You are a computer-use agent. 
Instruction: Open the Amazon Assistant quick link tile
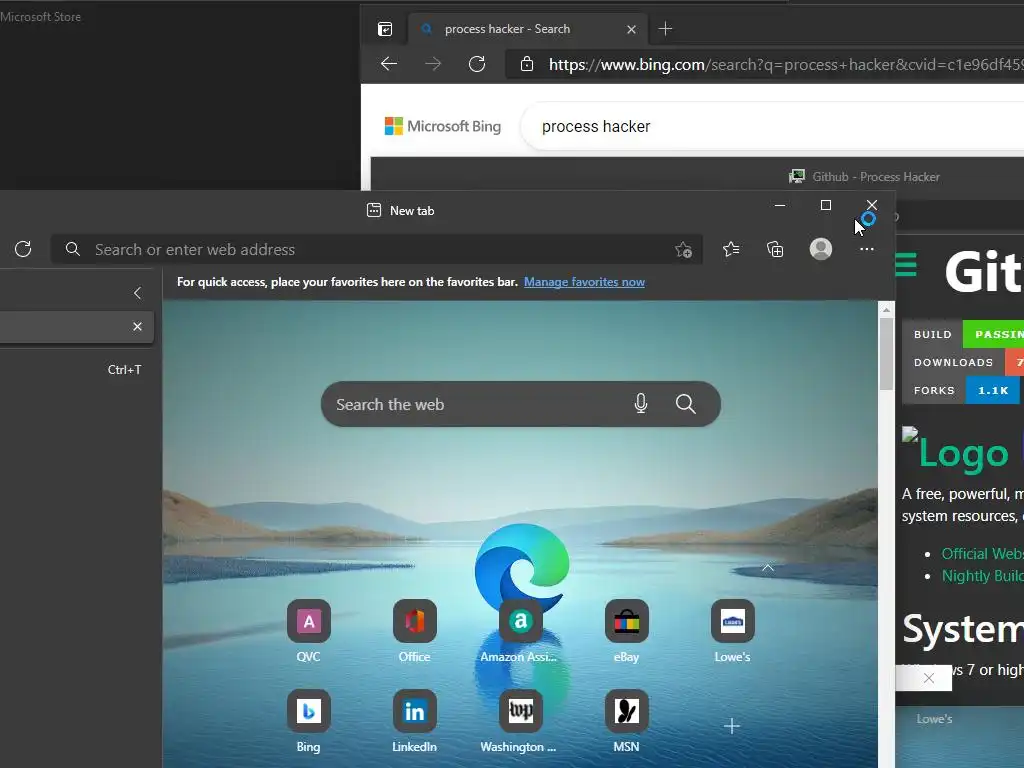[x=520, y=621]
